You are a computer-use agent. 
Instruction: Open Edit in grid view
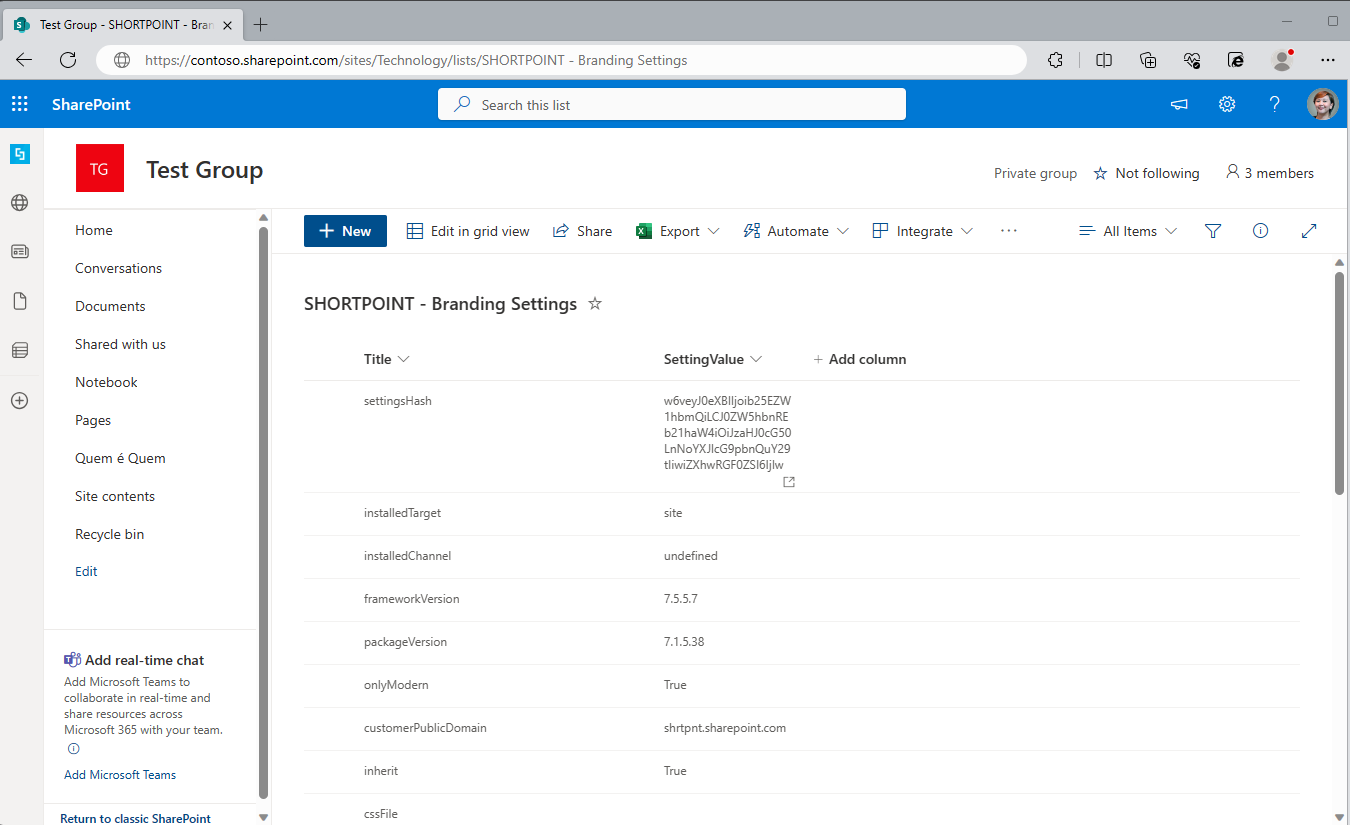[468, 231]
